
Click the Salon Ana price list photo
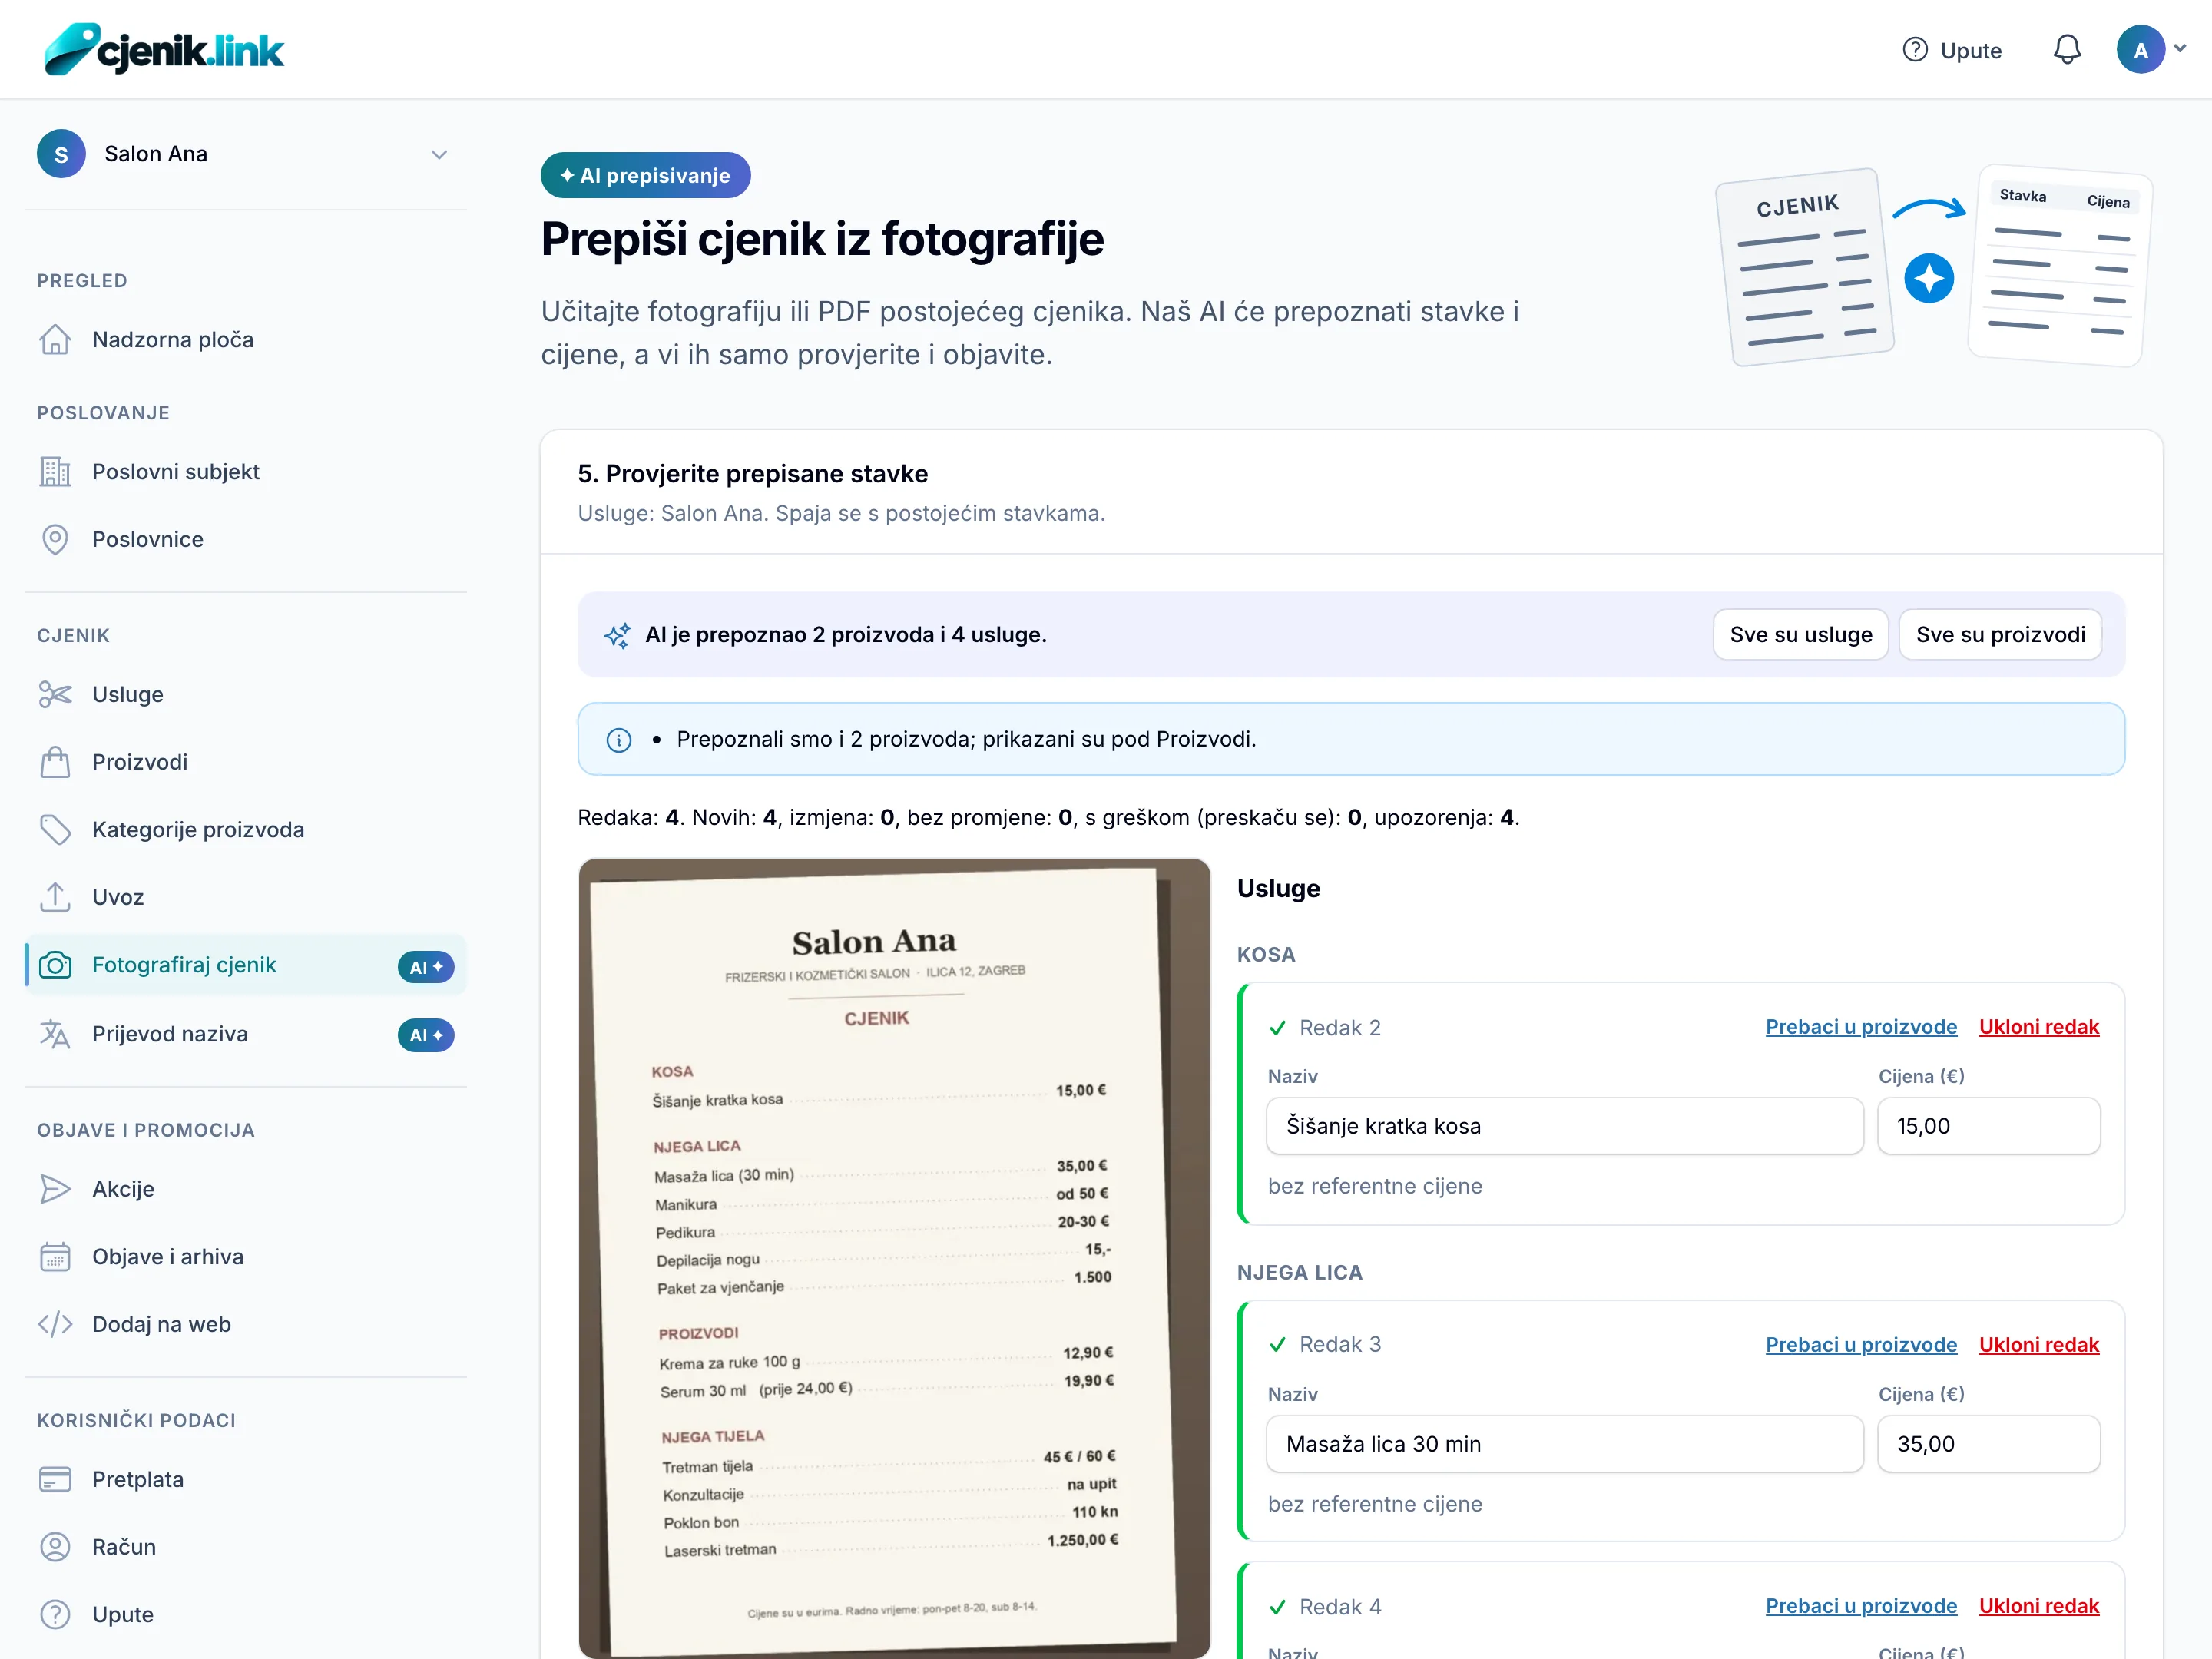point(894,1258)
